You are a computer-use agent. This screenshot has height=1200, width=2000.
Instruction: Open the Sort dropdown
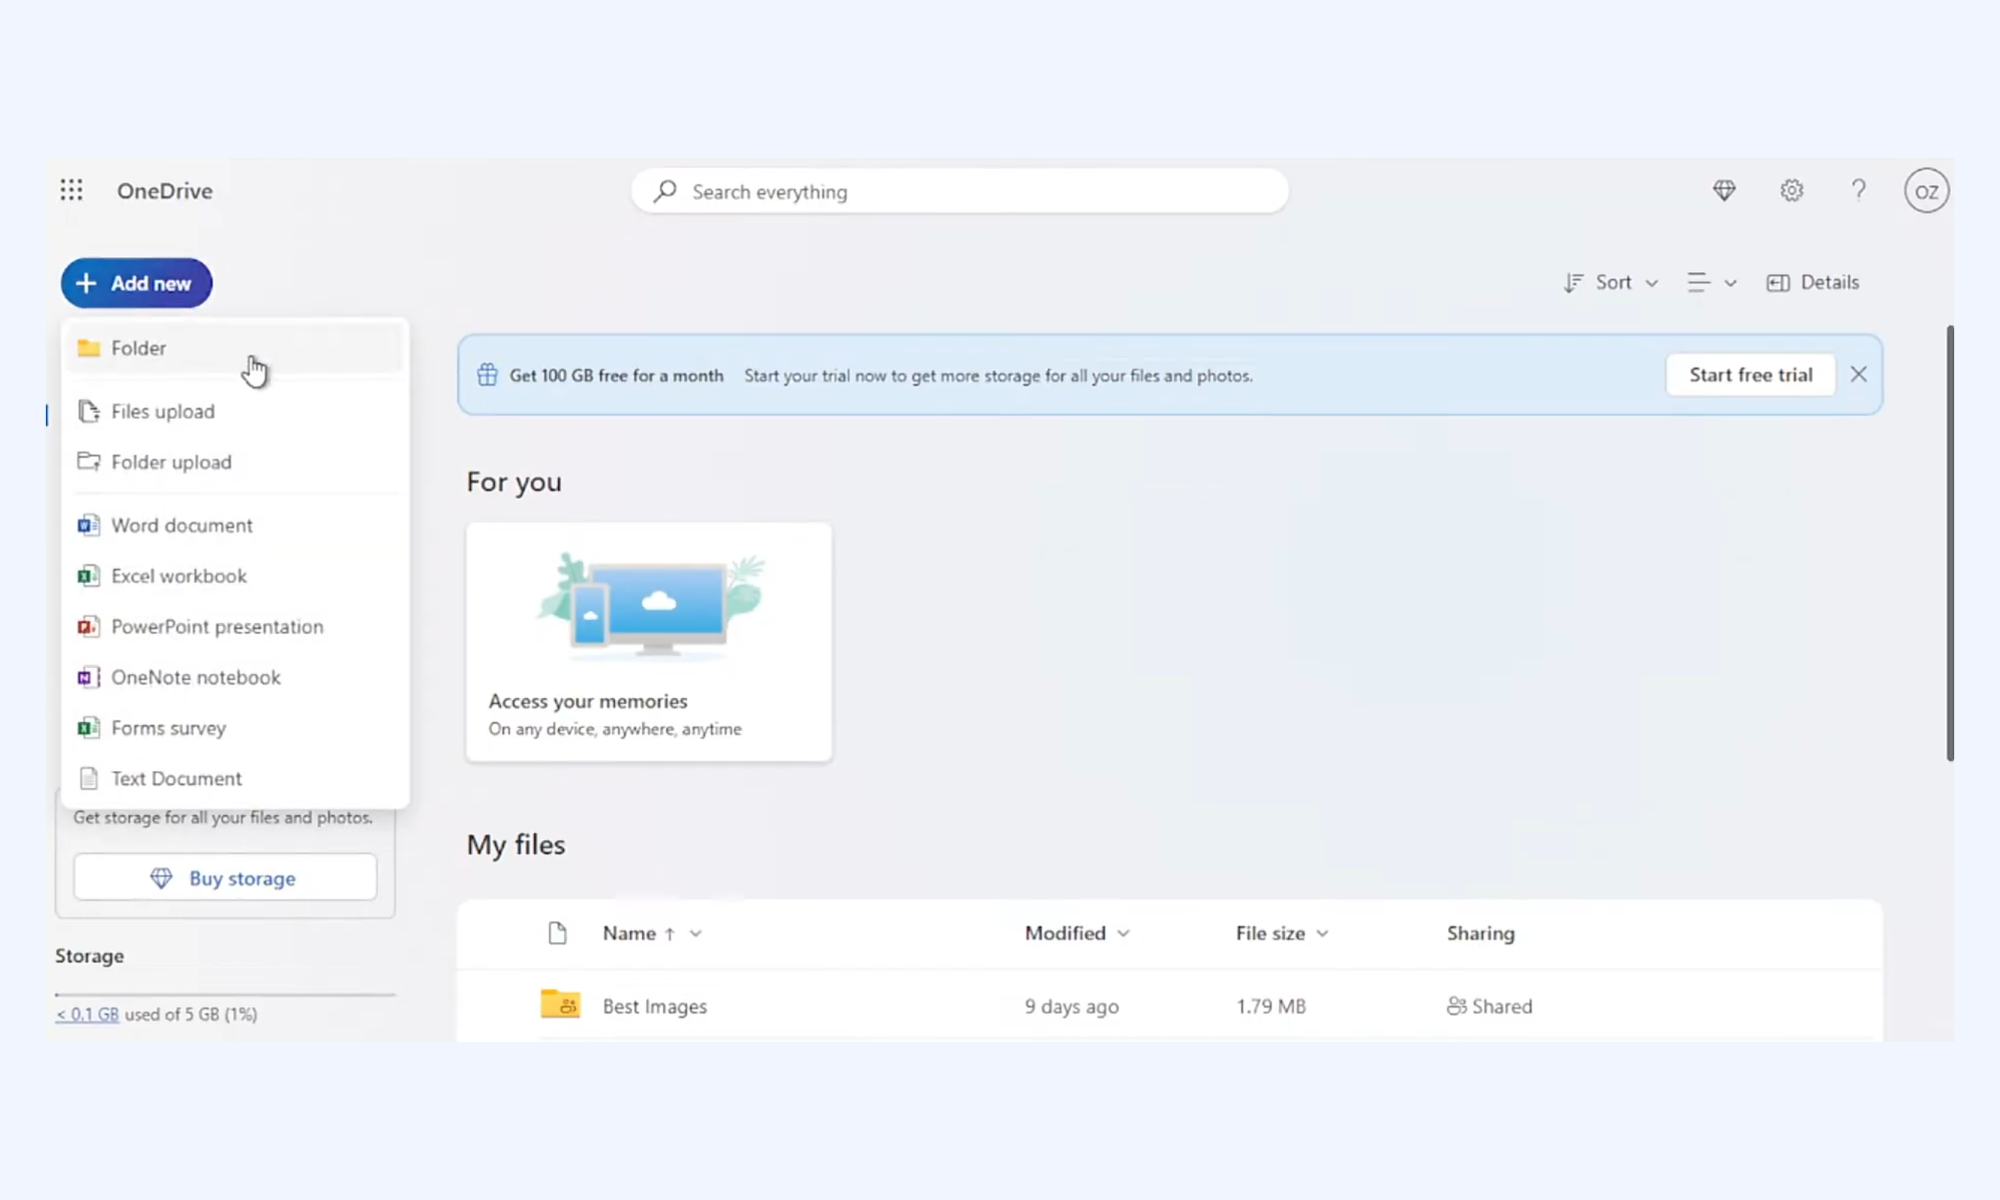(1611, 283)
